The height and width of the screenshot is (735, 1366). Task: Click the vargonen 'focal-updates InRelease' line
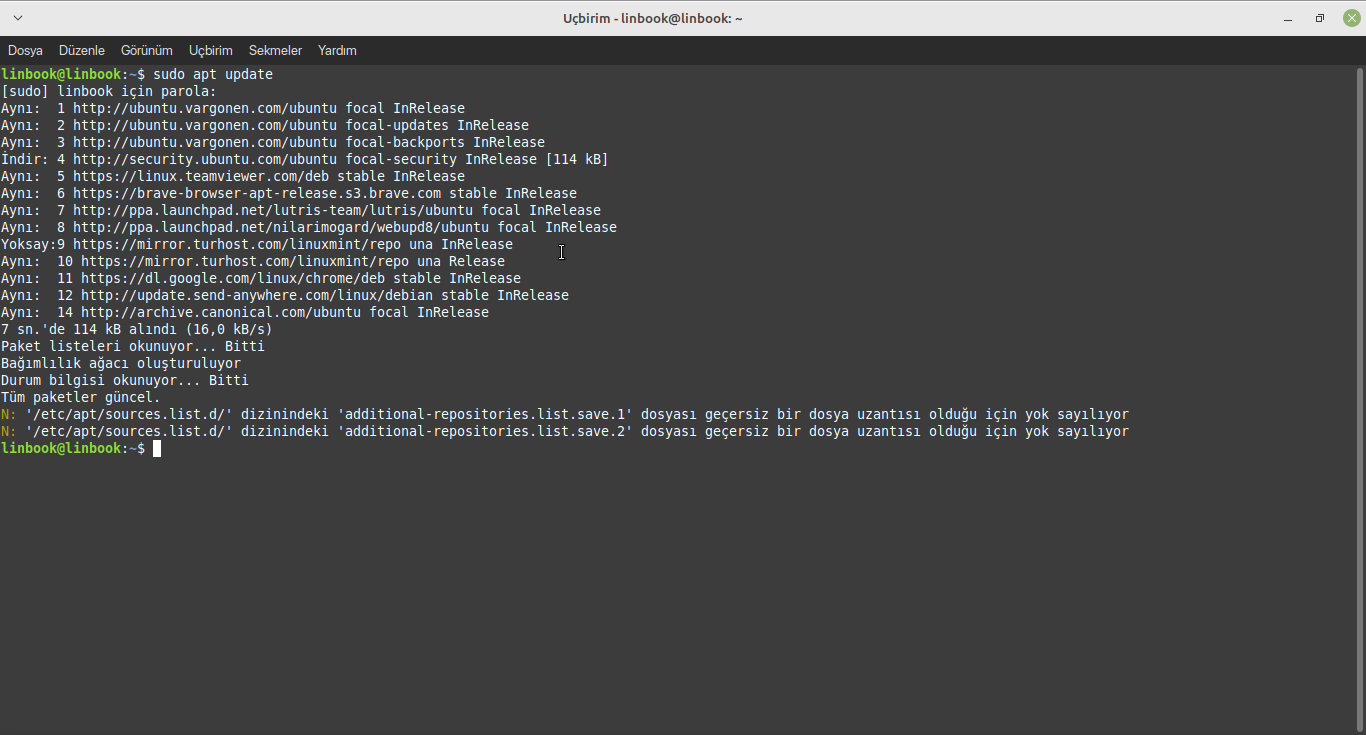(x=265, y=126)
